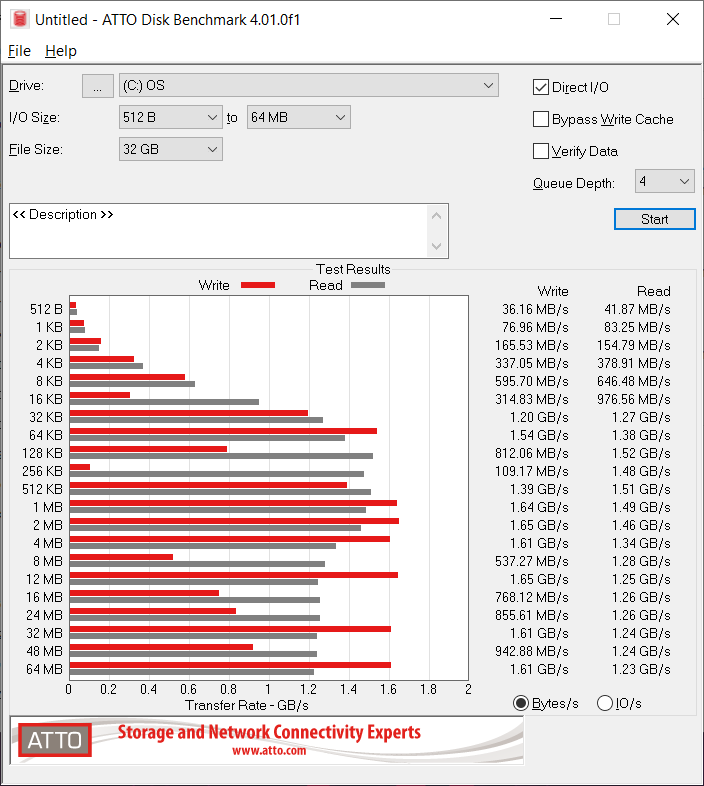Click Storage and Network Connectivity Experts banner text

pos(269,732)
